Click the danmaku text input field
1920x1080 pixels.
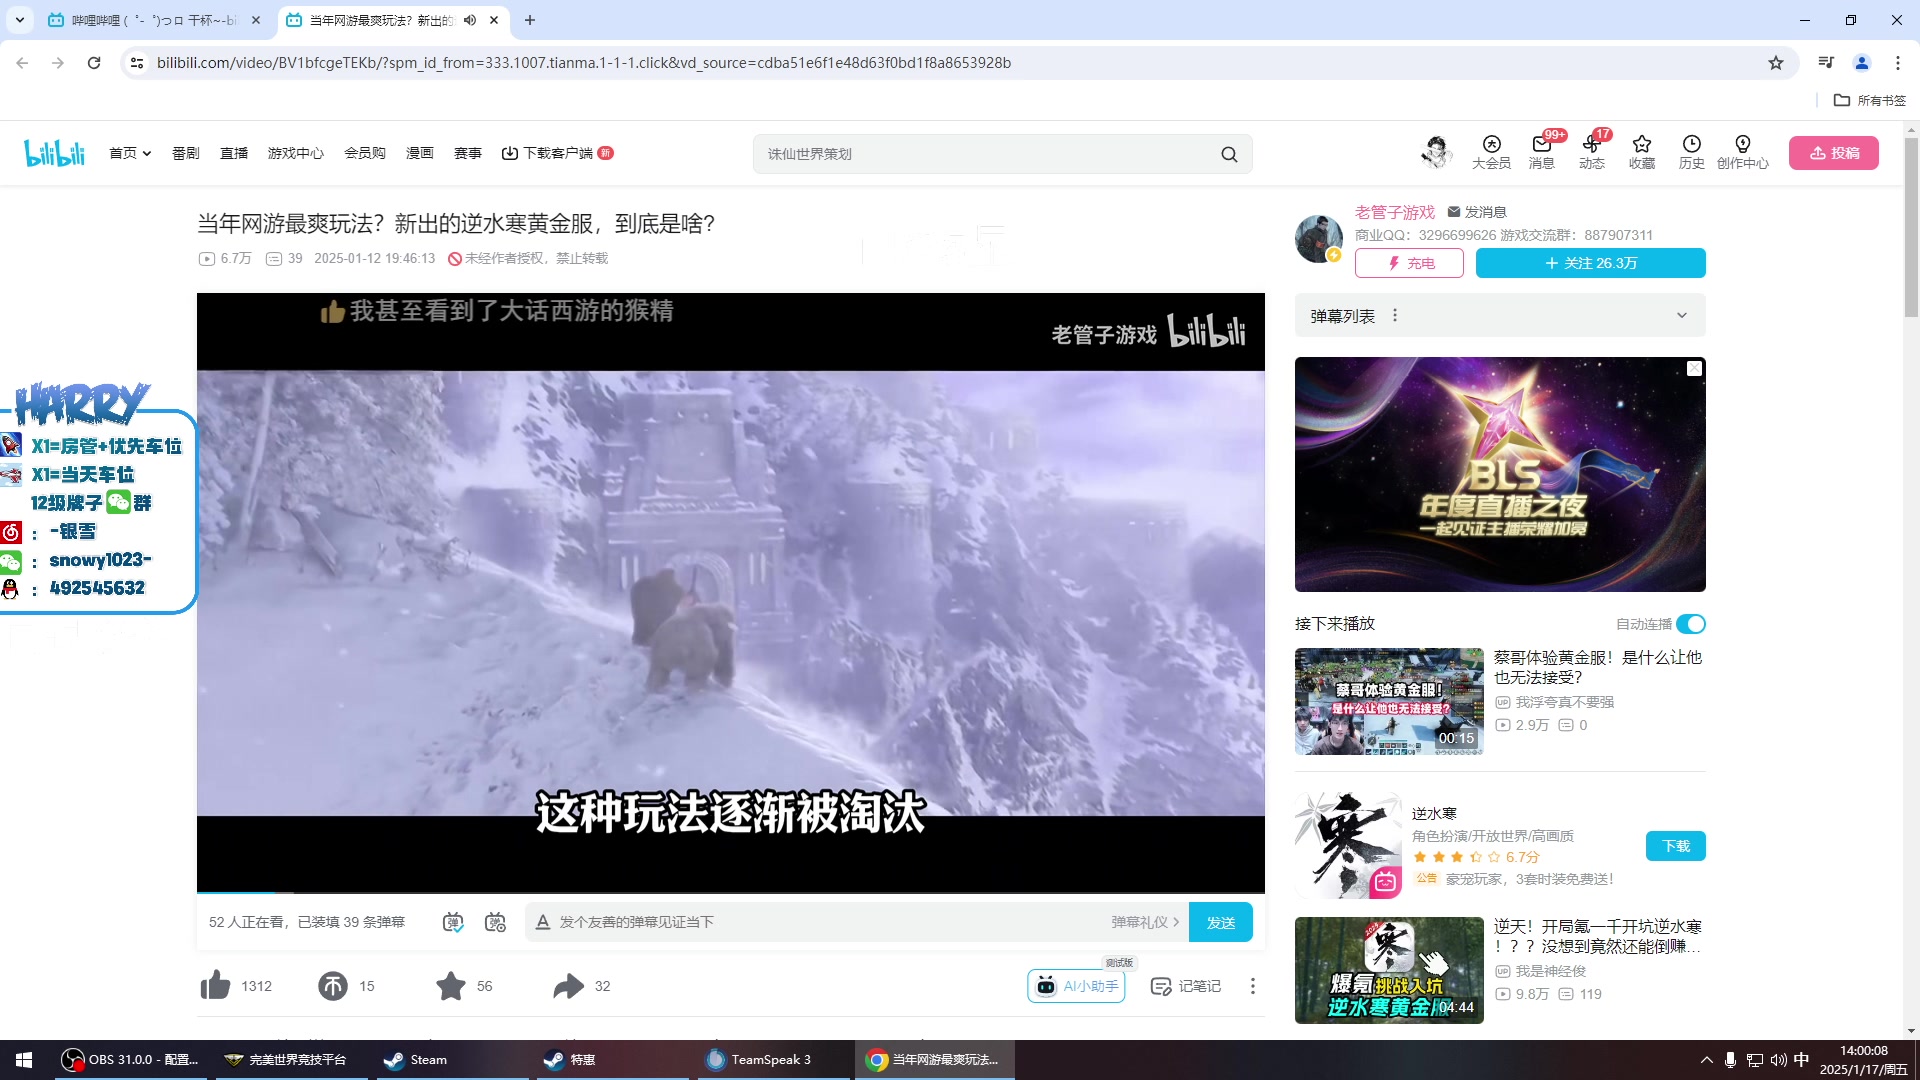[830, 922]
